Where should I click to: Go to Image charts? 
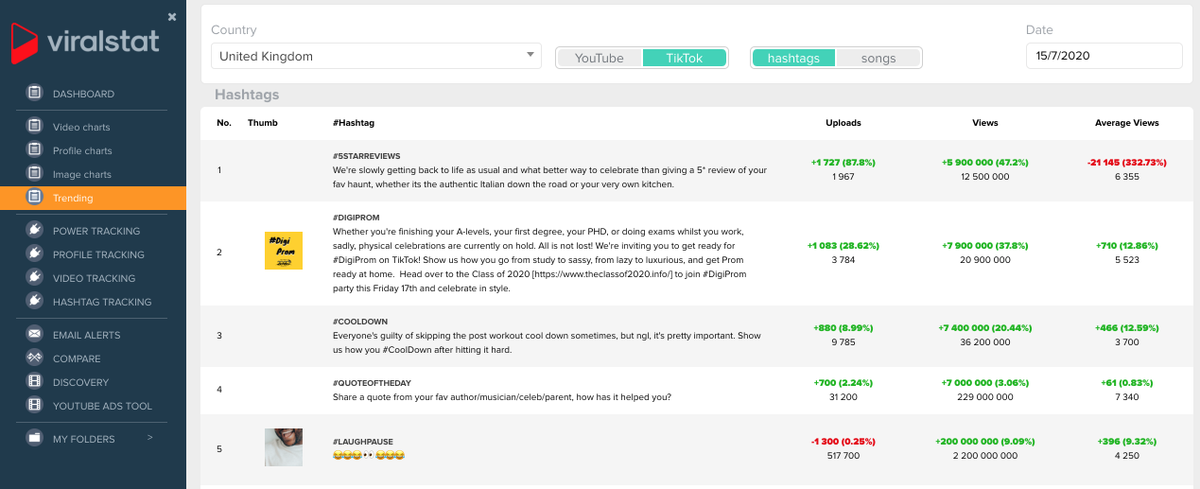82,174
